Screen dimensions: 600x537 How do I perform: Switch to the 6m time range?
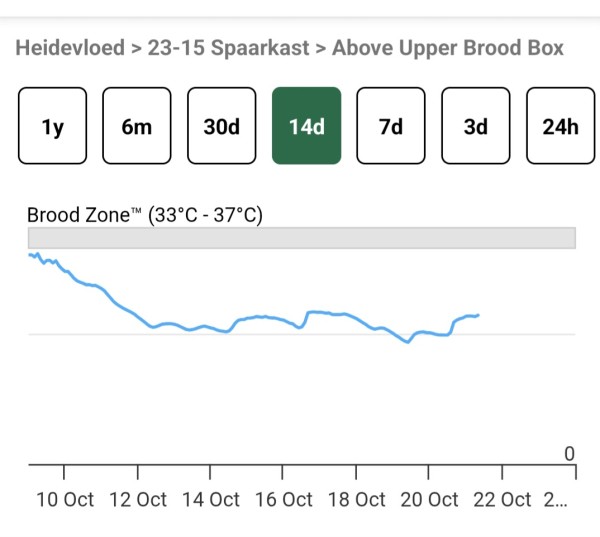(x=137, y=126)
